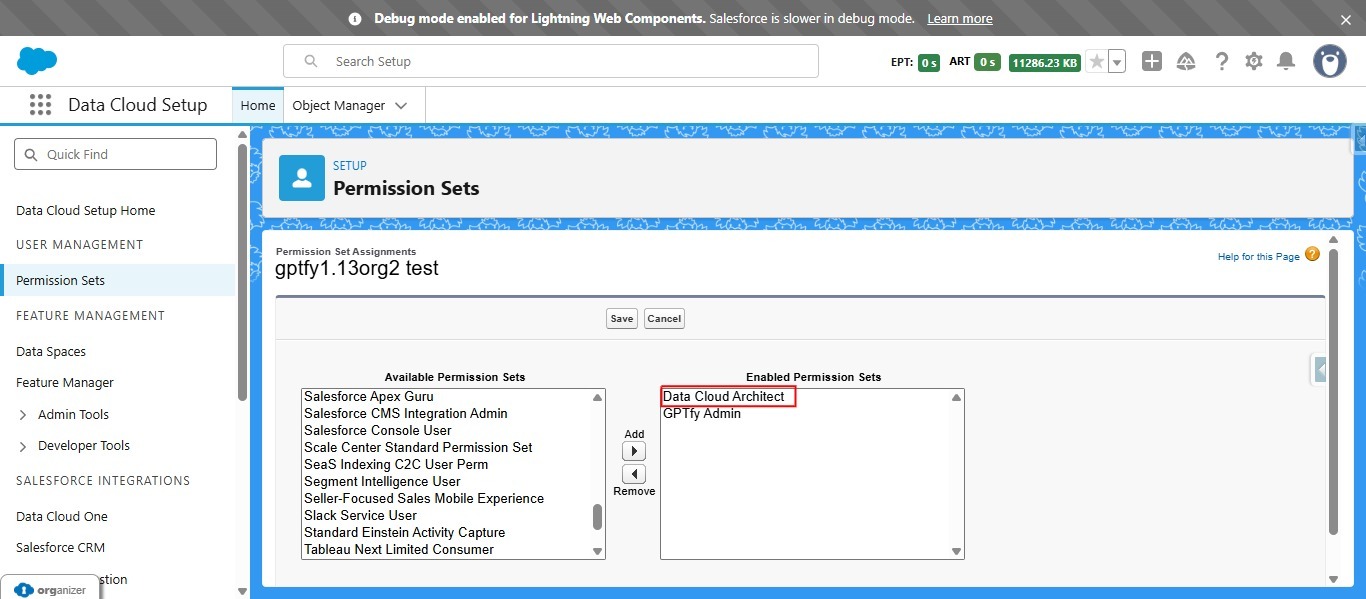Open the Object Manager dropdown arrow
This screenshot has width=1366, height=599.
(x=401, y=104)
